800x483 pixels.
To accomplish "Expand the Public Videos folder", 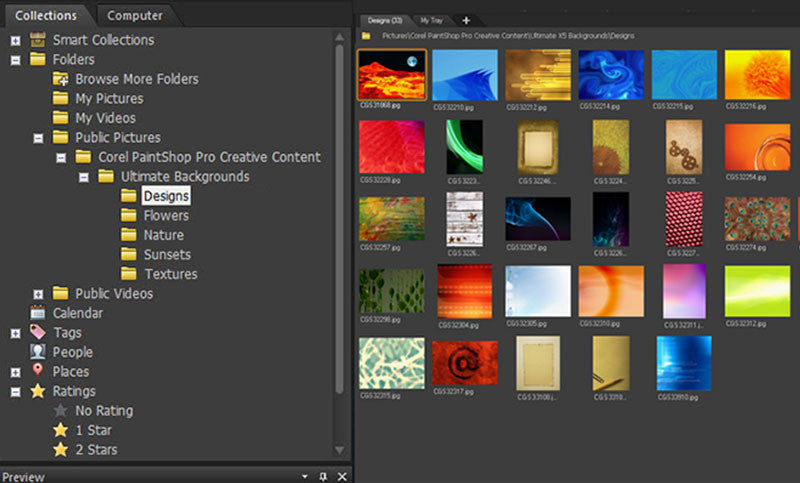I will [38, 294].
